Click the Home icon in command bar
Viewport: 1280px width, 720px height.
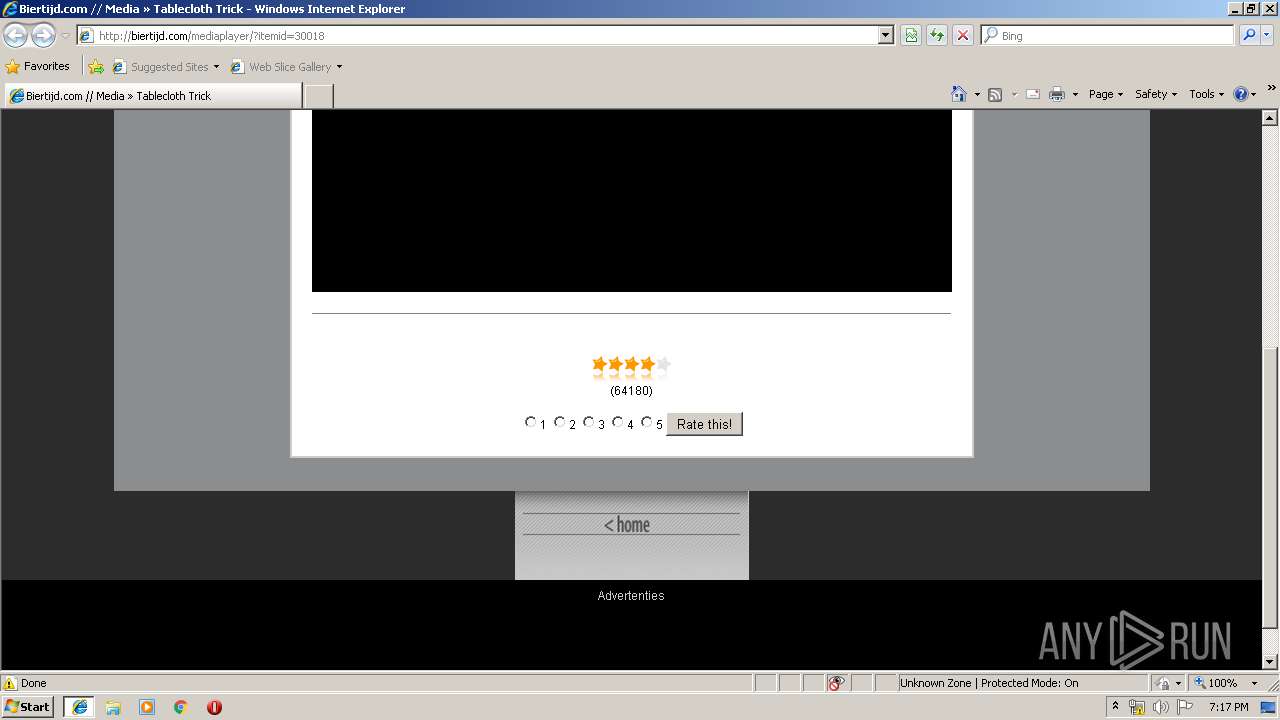click(959, 94)
